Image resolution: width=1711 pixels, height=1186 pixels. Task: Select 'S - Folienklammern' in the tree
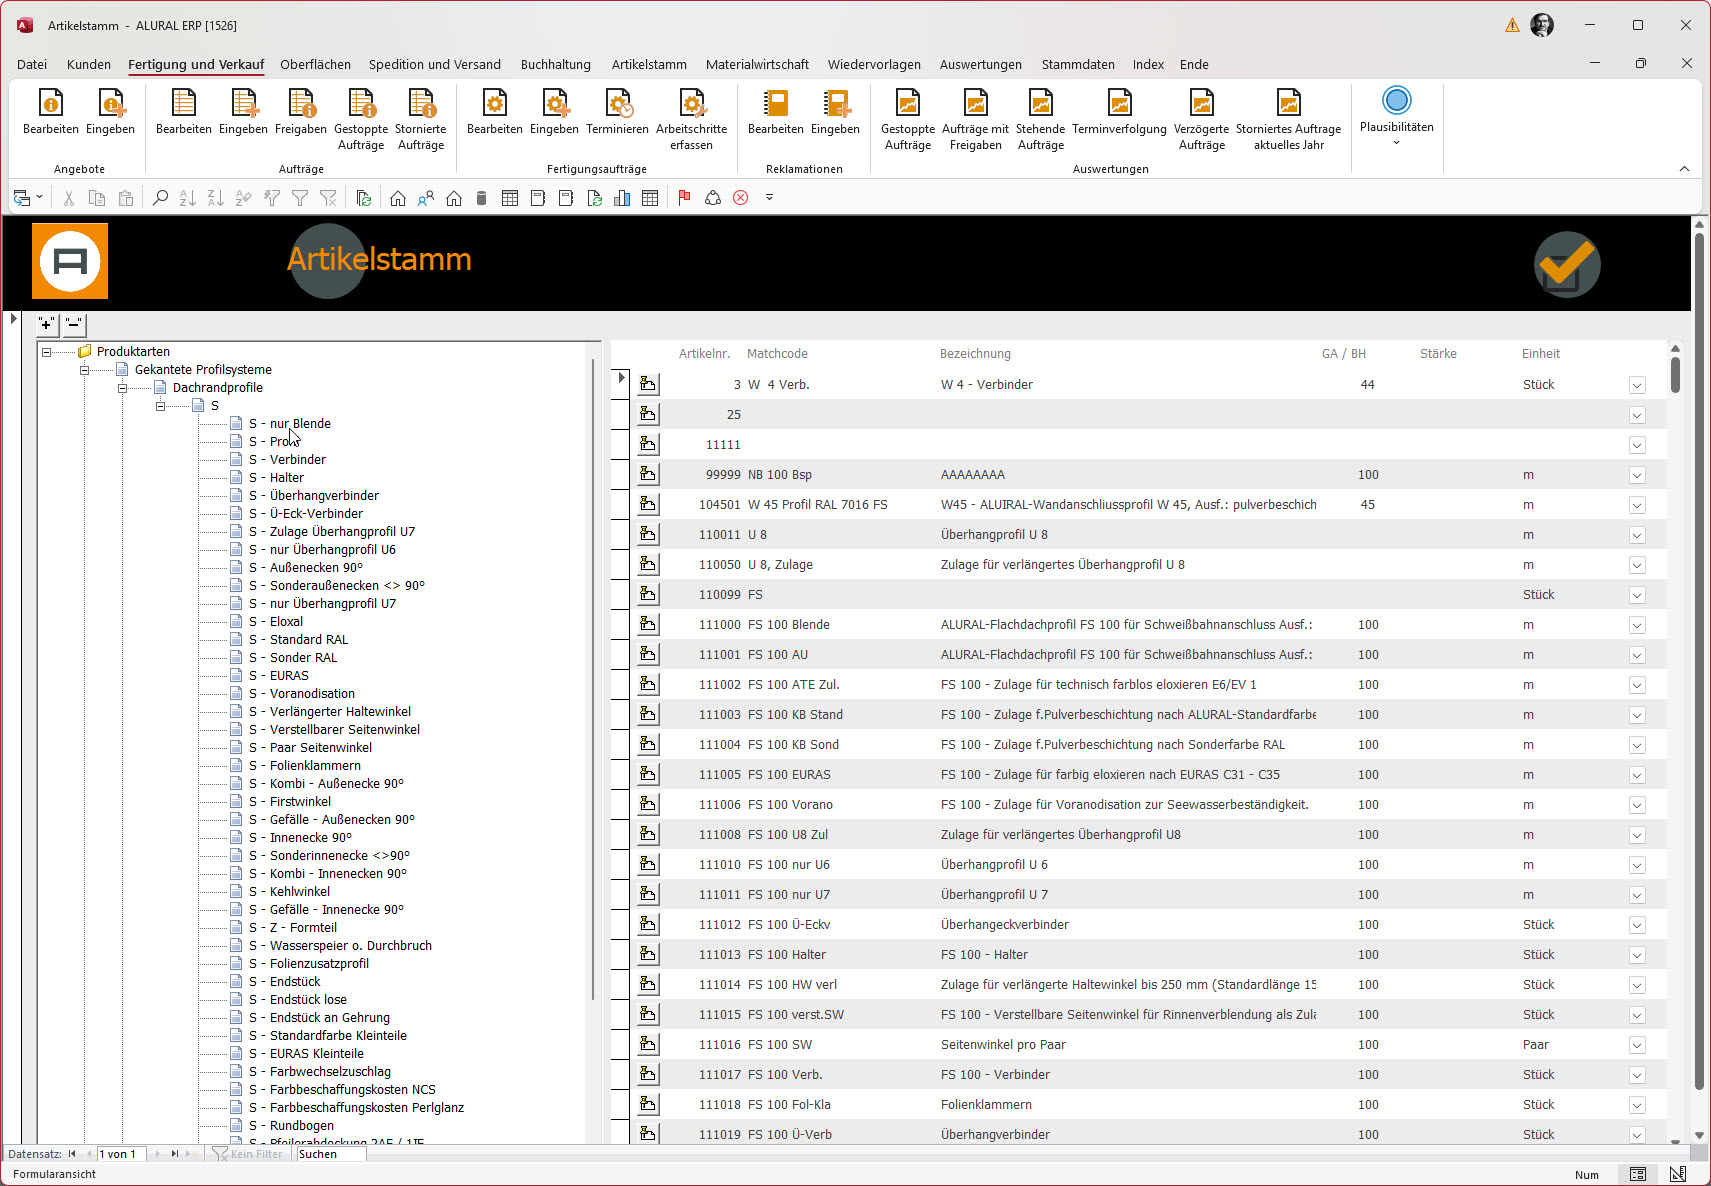pyautogui.click(x=315, y=766)
